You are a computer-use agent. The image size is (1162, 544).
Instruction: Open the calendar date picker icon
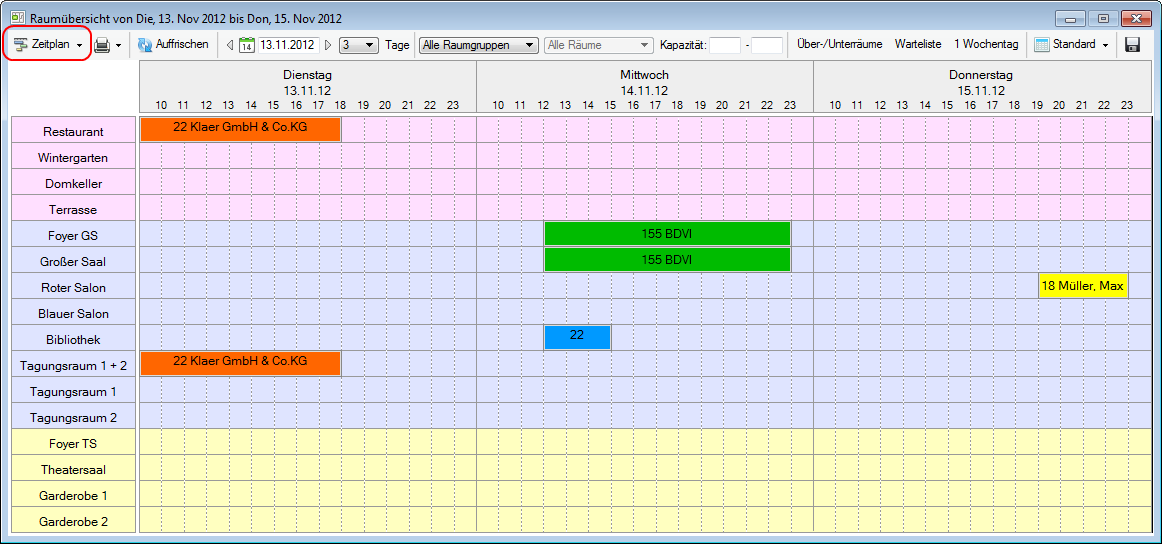point(247,45)
